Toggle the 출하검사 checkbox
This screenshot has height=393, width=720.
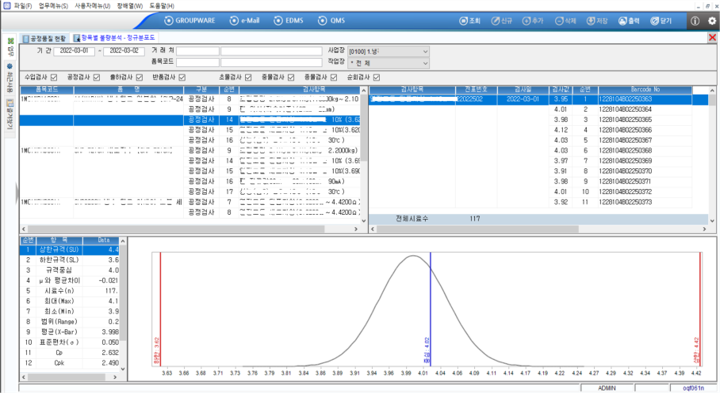(x=139, y=77)
